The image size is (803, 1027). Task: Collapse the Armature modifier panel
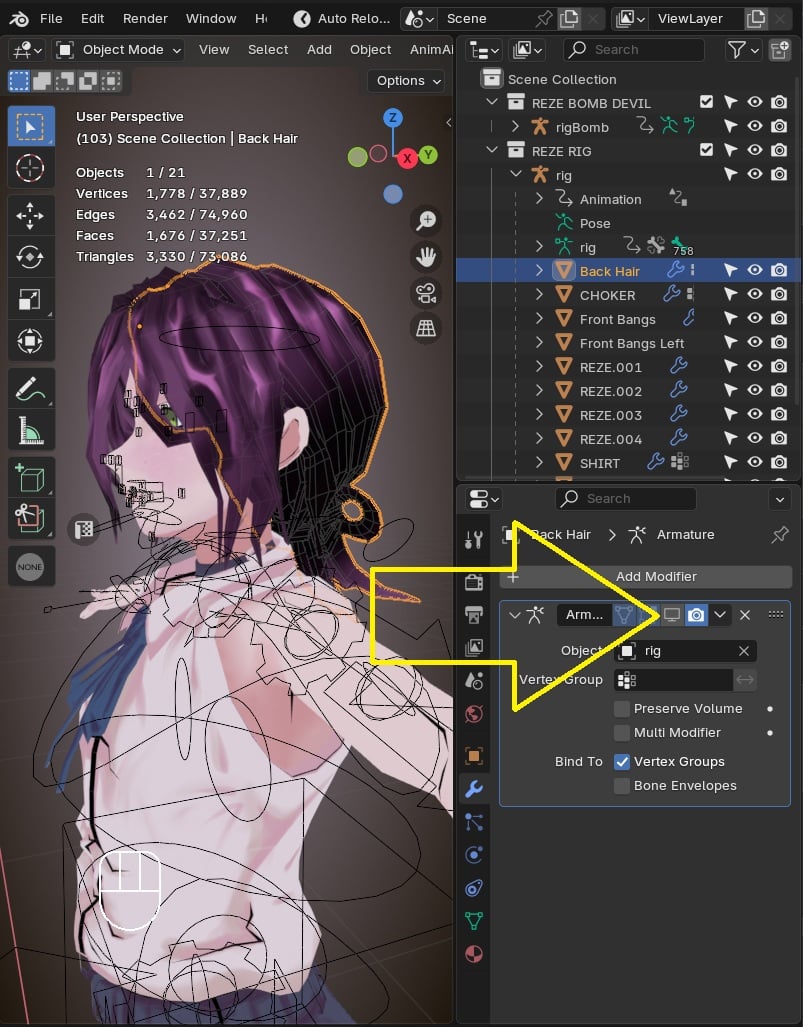tap(515, 615)
